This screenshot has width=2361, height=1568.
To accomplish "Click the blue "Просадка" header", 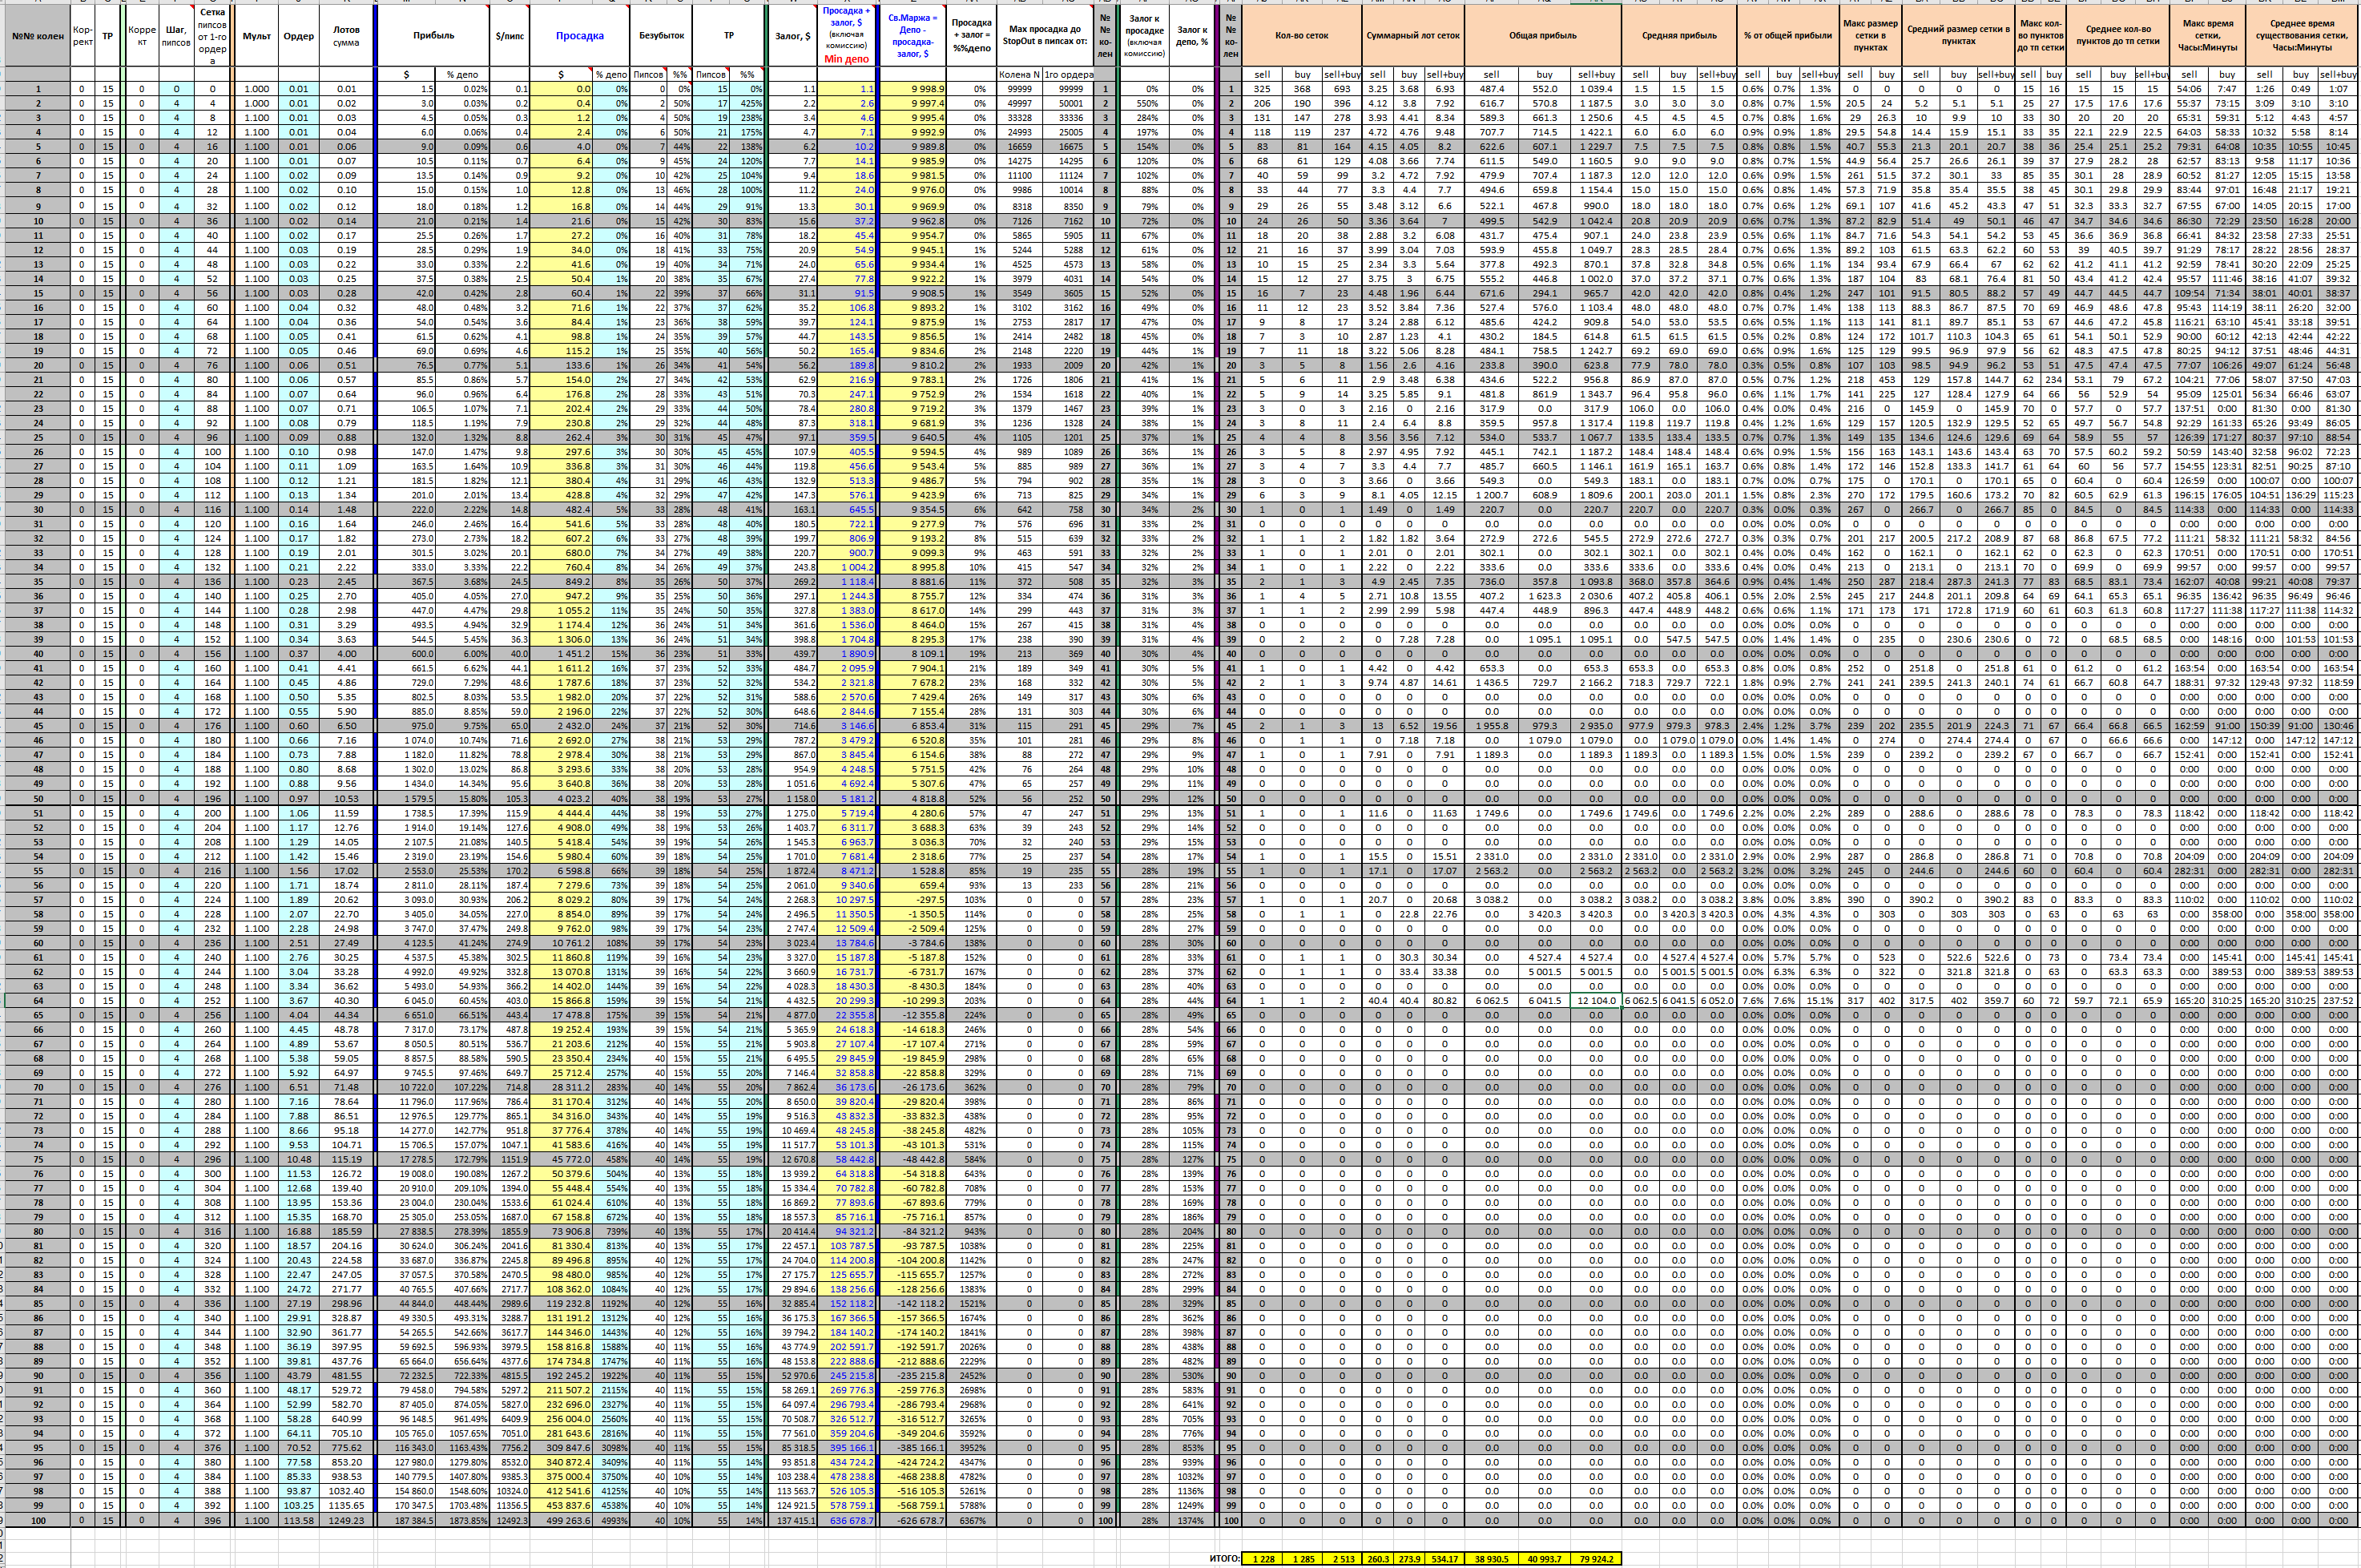I will (x=580, y=36).
